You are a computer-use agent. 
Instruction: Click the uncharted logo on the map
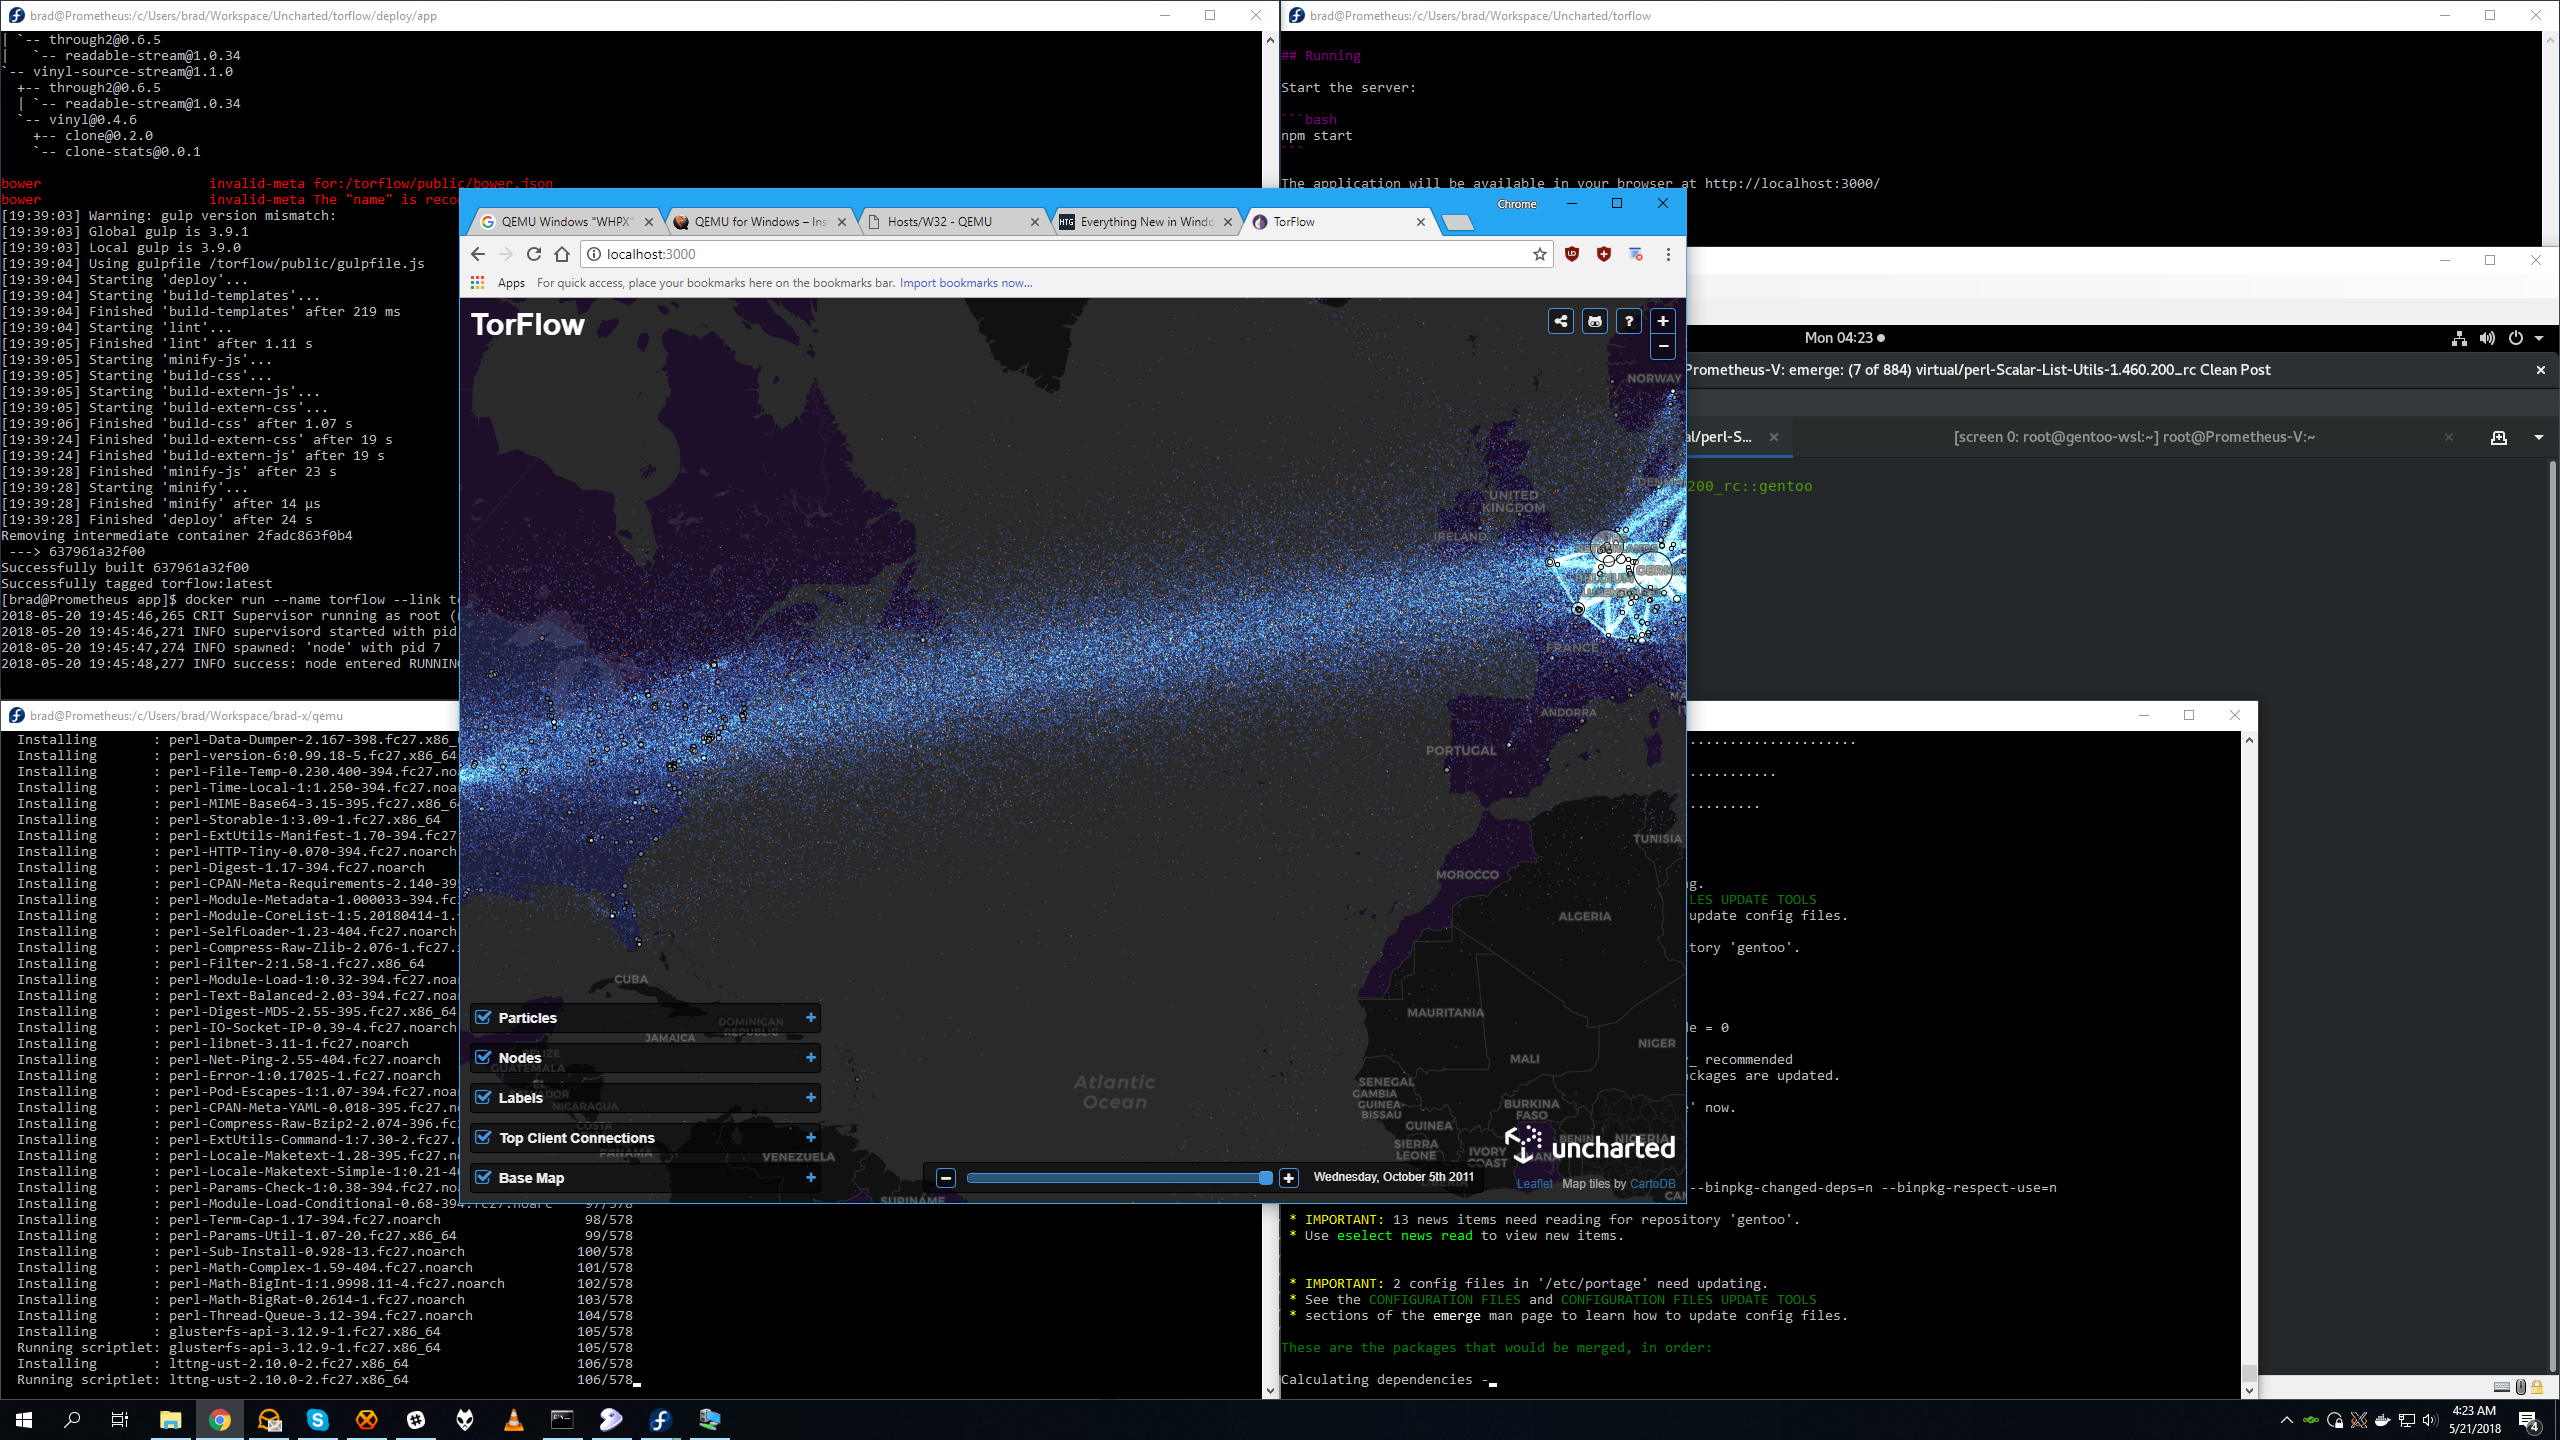tap(1590, 1145)
